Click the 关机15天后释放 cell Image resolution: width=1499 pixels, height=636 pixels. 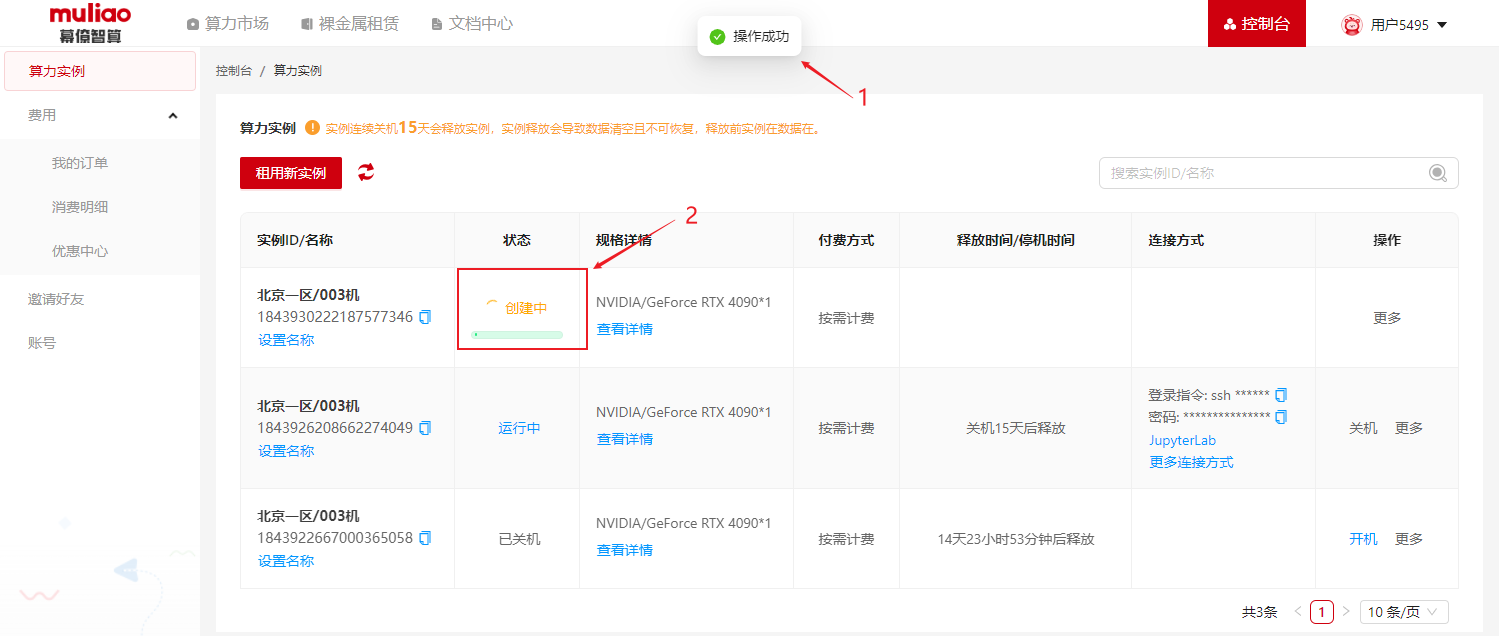pos(1016,428)
